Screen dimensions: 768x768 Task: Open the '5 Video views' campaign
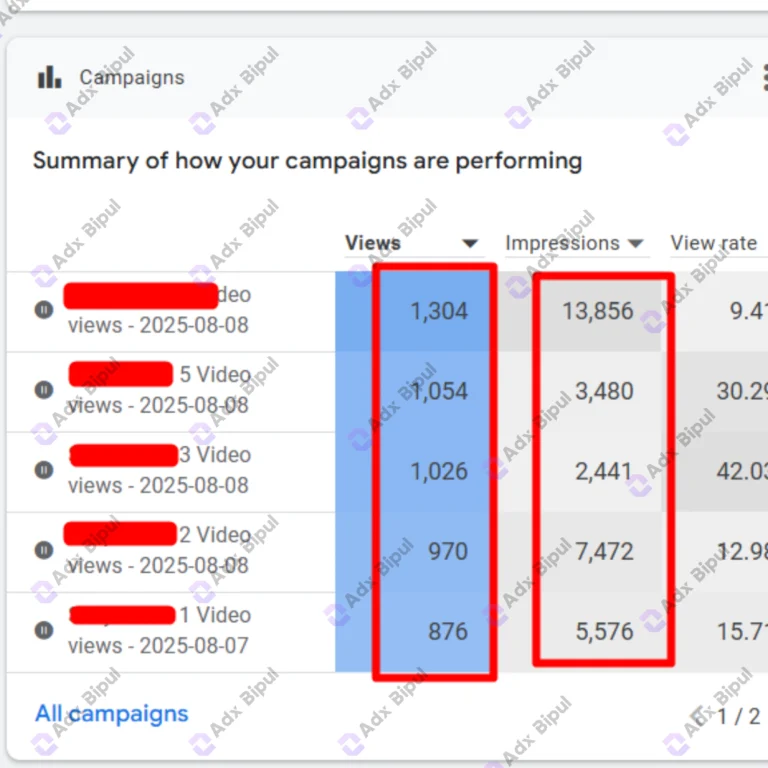158,390
